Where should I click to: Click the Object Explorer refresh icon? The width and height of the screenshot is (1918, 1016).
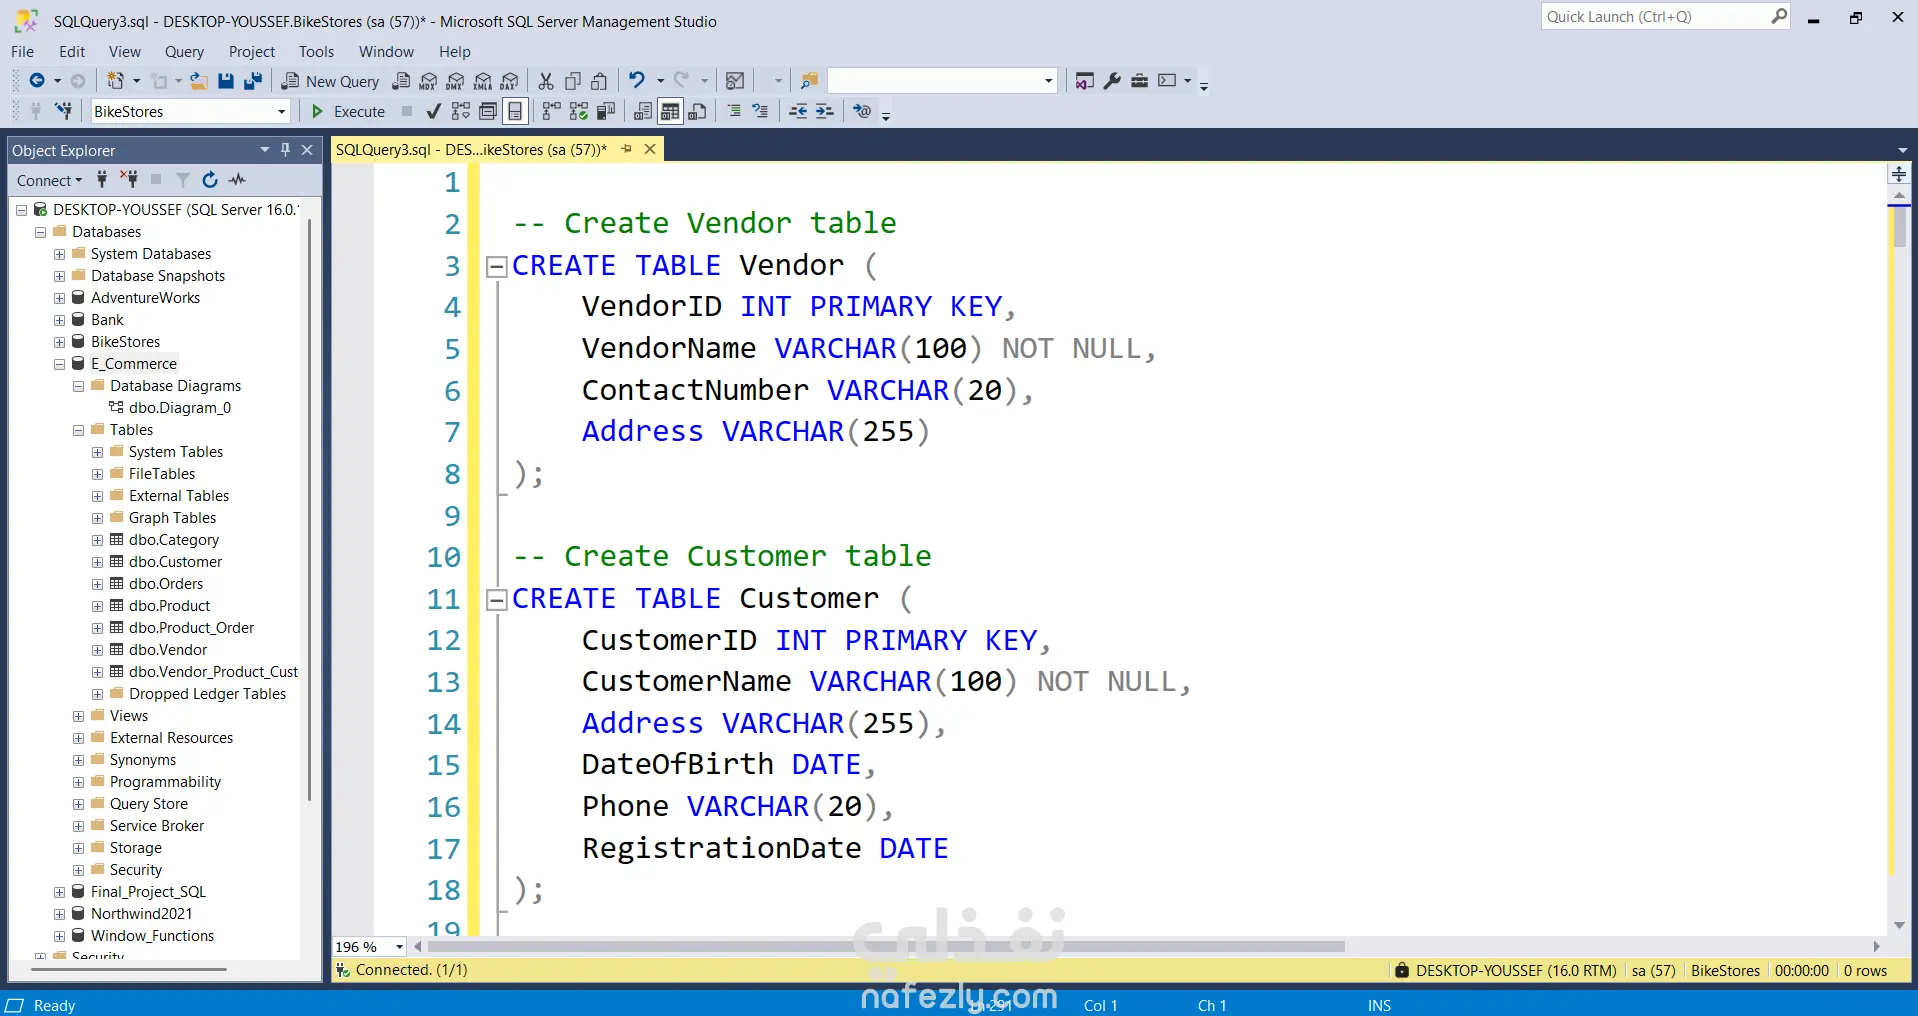[210, 180]
